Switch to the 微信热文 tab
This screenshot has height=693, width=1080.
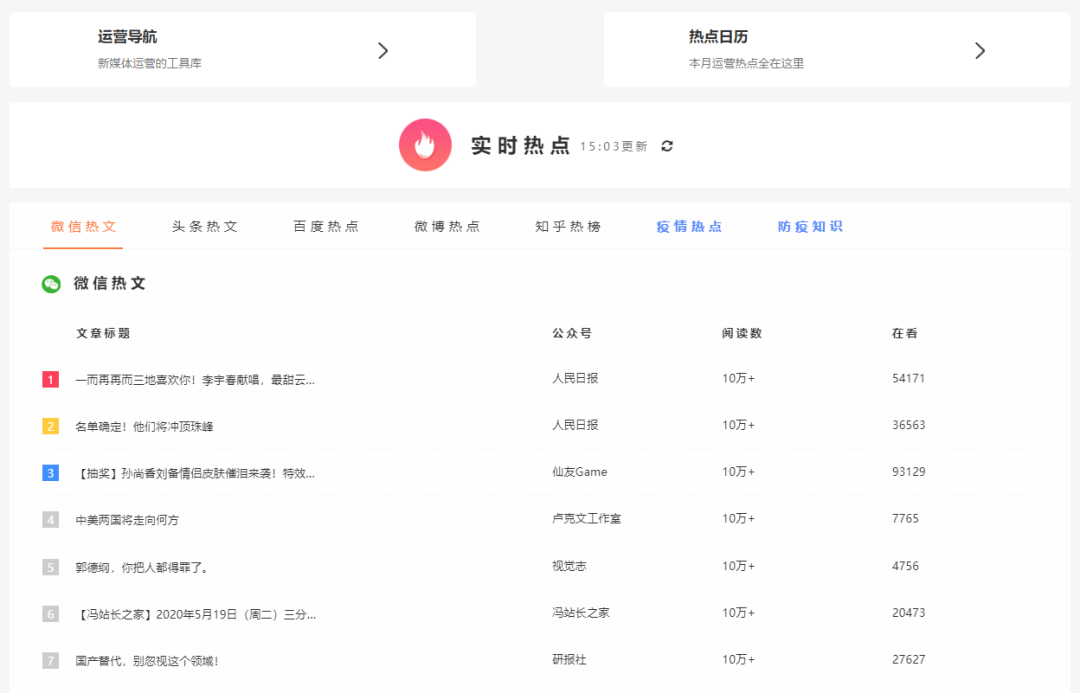pyautogui.click(x=83, y=227)
